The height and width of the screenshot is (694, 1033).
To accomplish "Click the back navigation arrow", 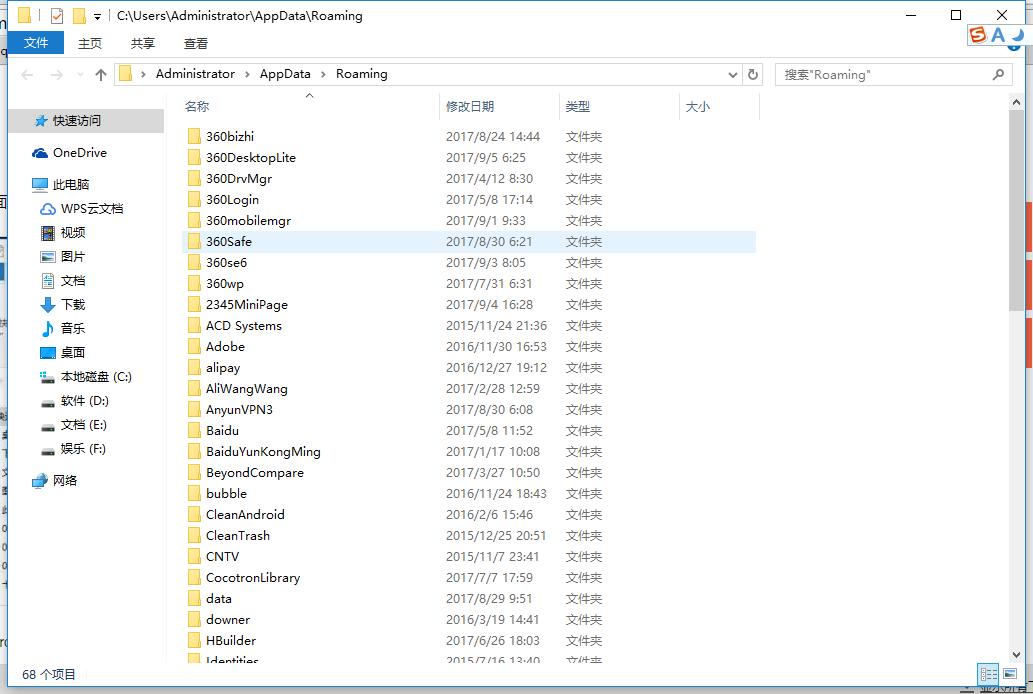I will (27, 74).
